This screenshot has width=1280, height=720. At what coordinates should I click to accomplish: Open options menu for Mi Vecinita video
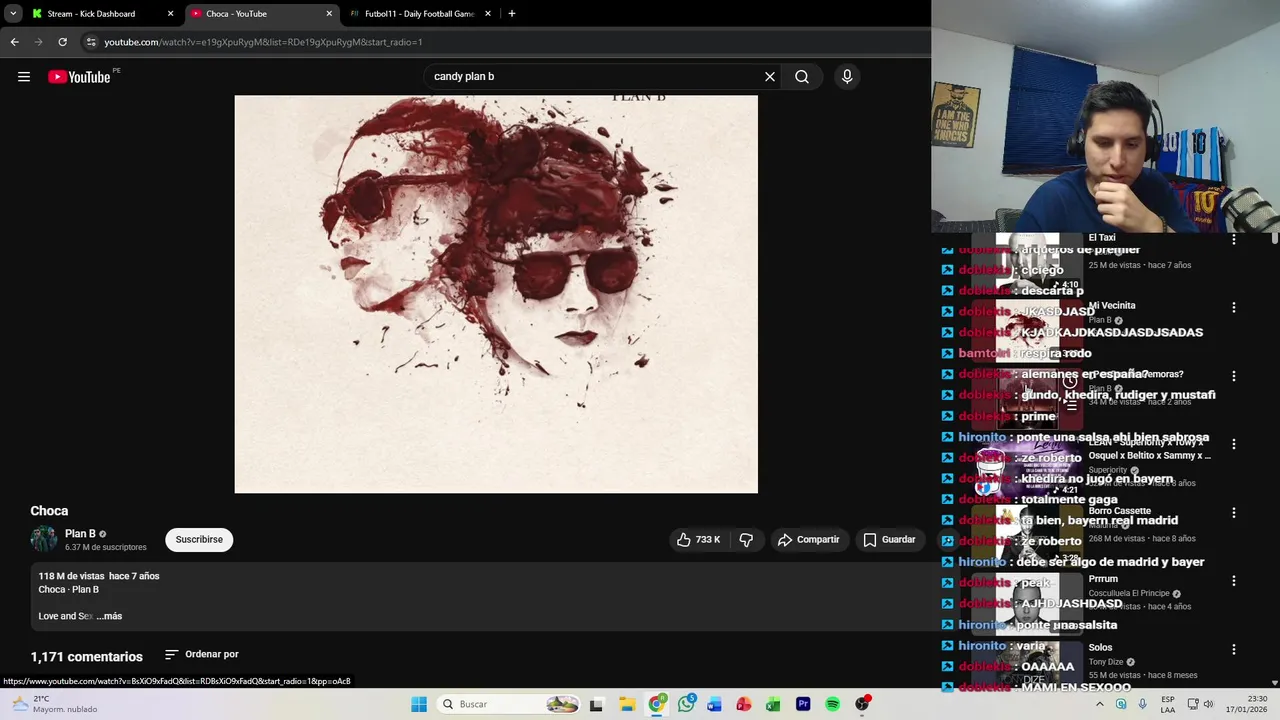click(1234, 308)
